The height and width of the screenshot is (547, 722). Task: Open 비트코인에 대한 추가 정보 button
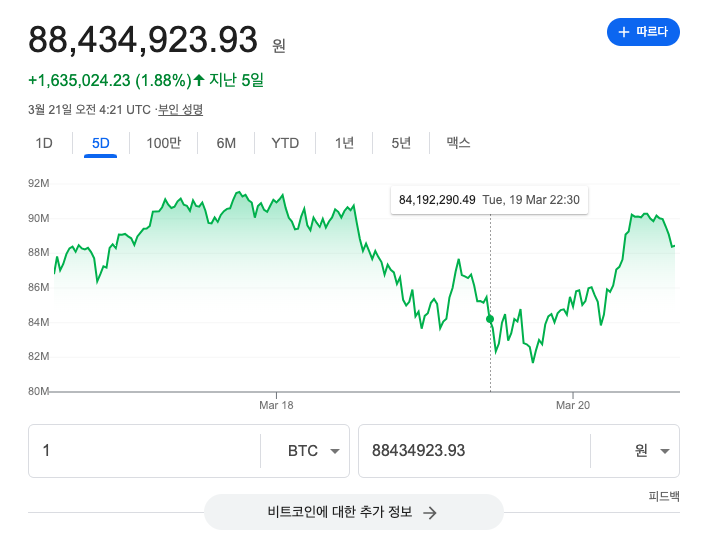[353, 512]
